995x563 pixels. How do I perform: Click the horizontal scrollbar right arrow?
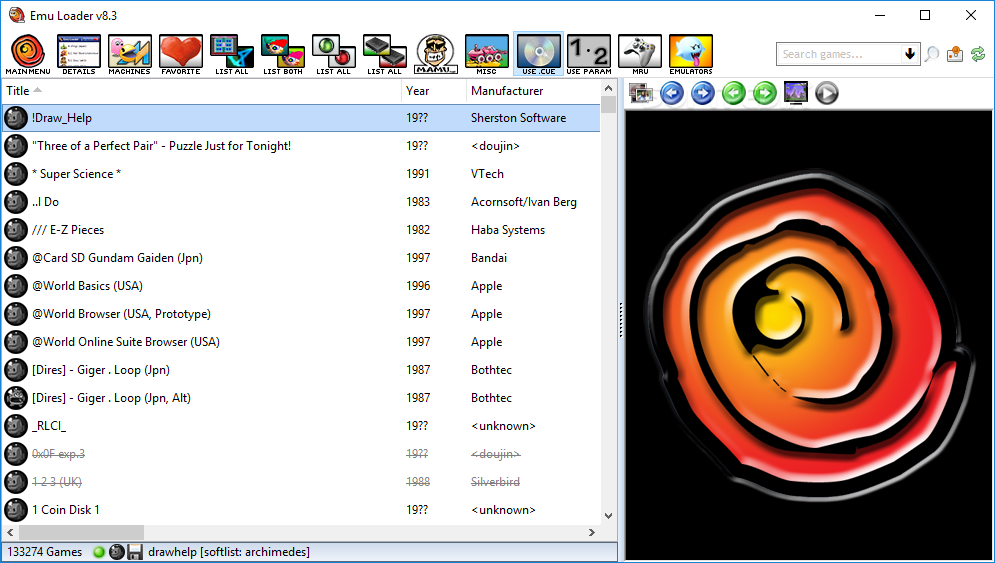[x=592, y=533]
